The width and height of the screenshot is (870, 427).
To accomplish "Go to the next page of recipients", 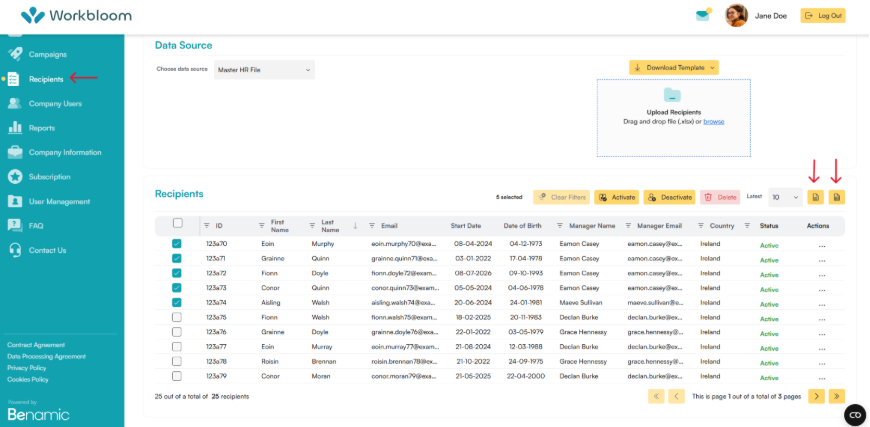I will coord(816,396).
